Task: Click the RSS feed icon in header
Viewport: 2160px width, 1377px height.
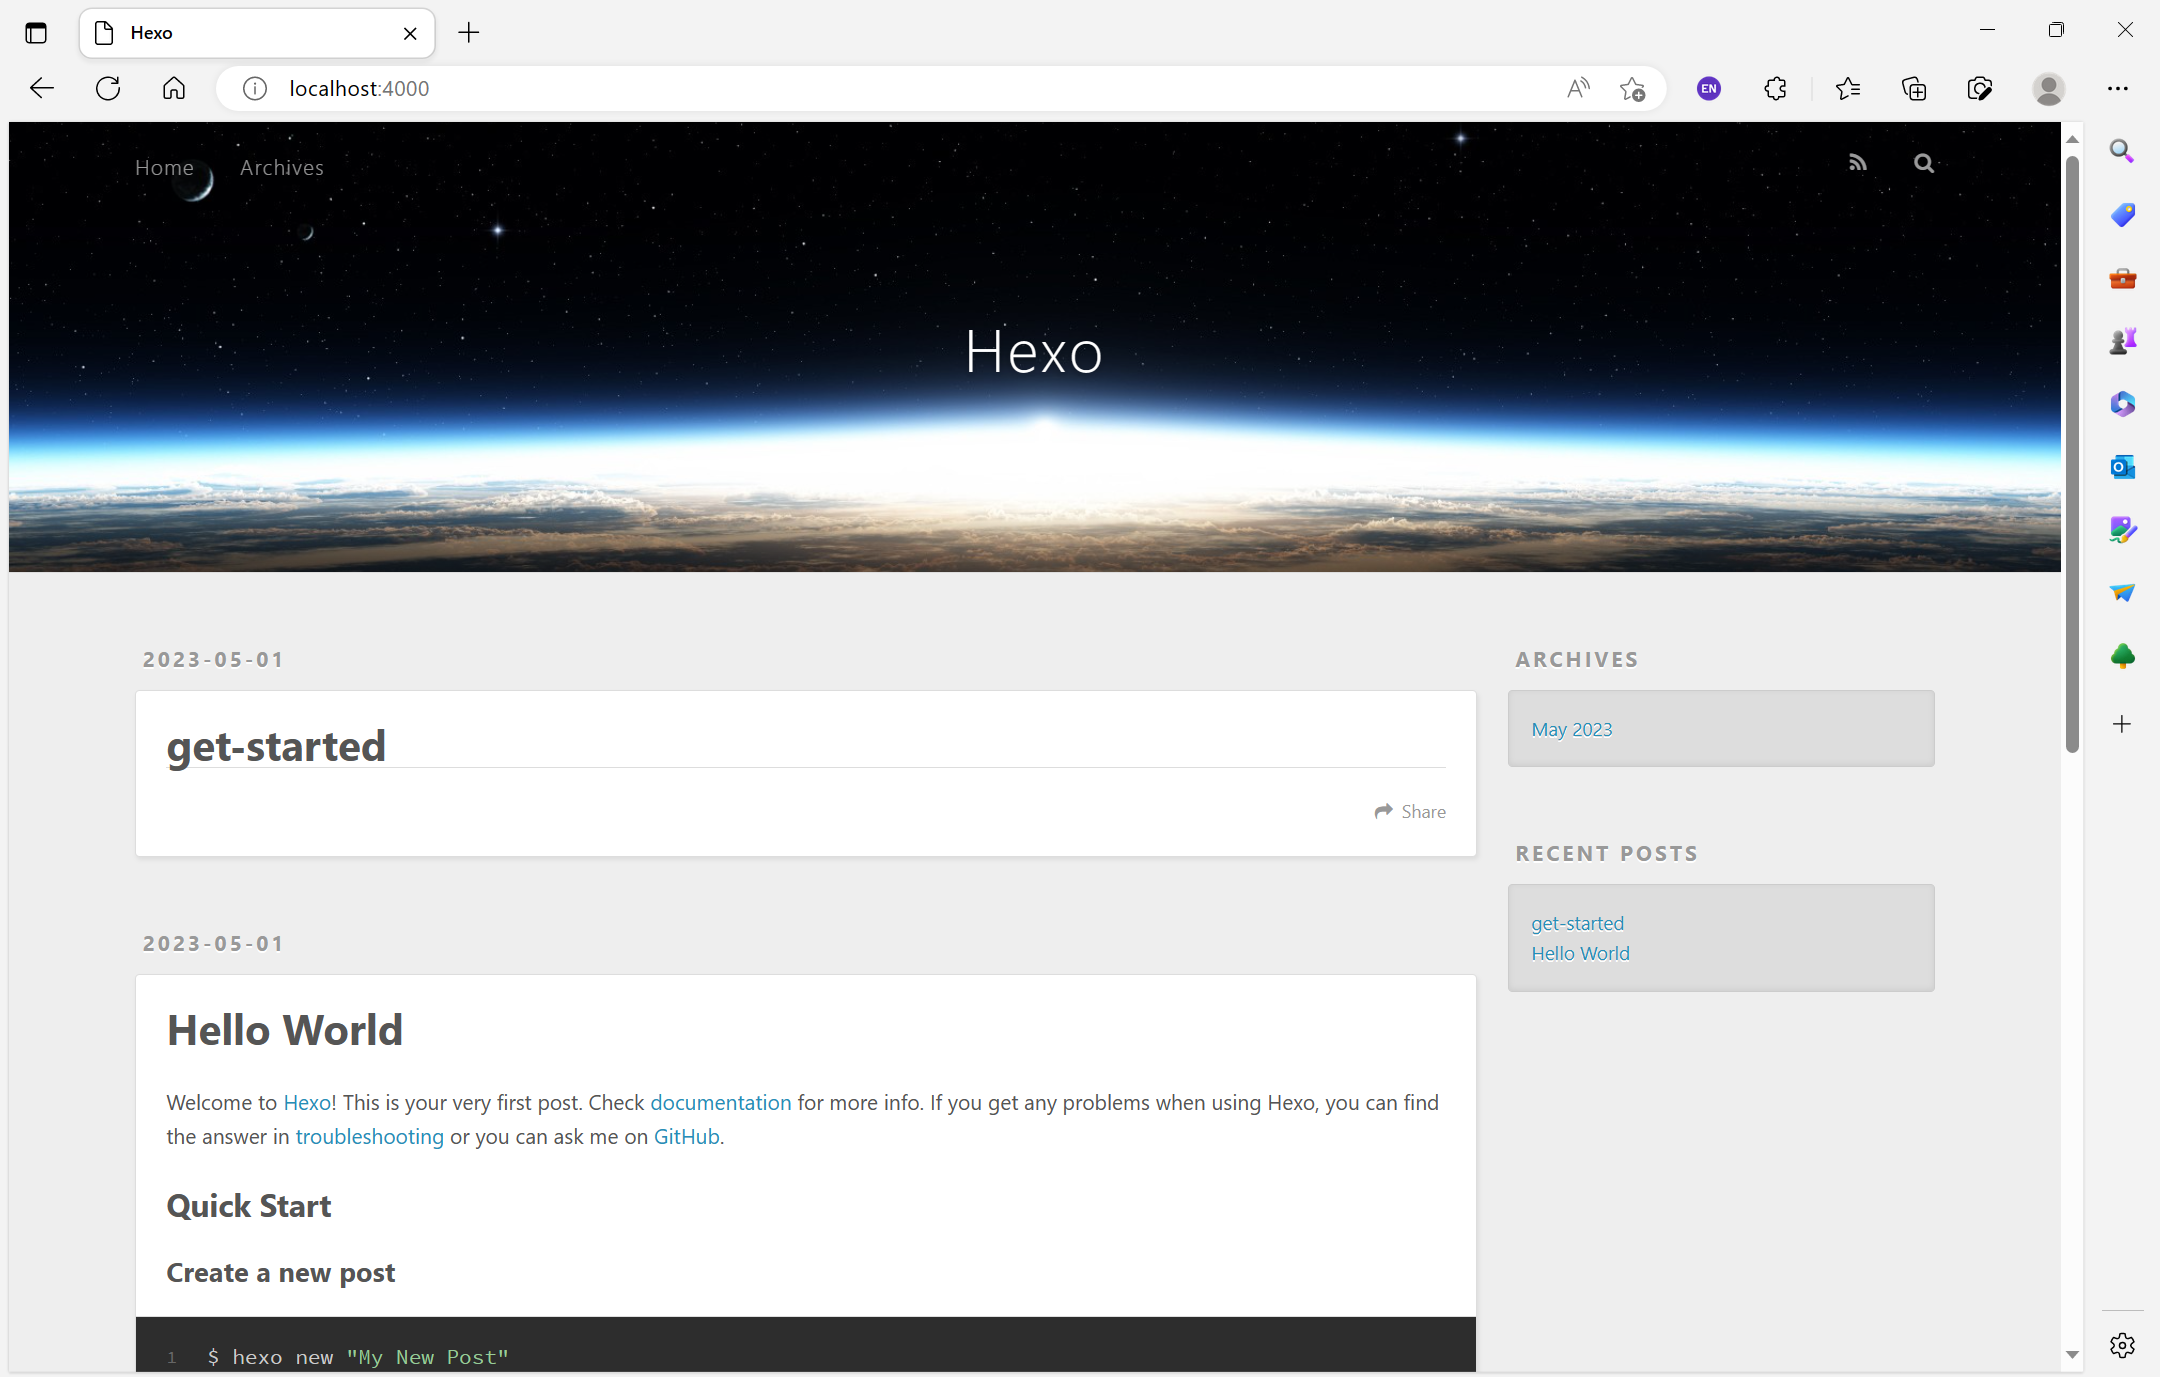Action: tap(1857, 163)
